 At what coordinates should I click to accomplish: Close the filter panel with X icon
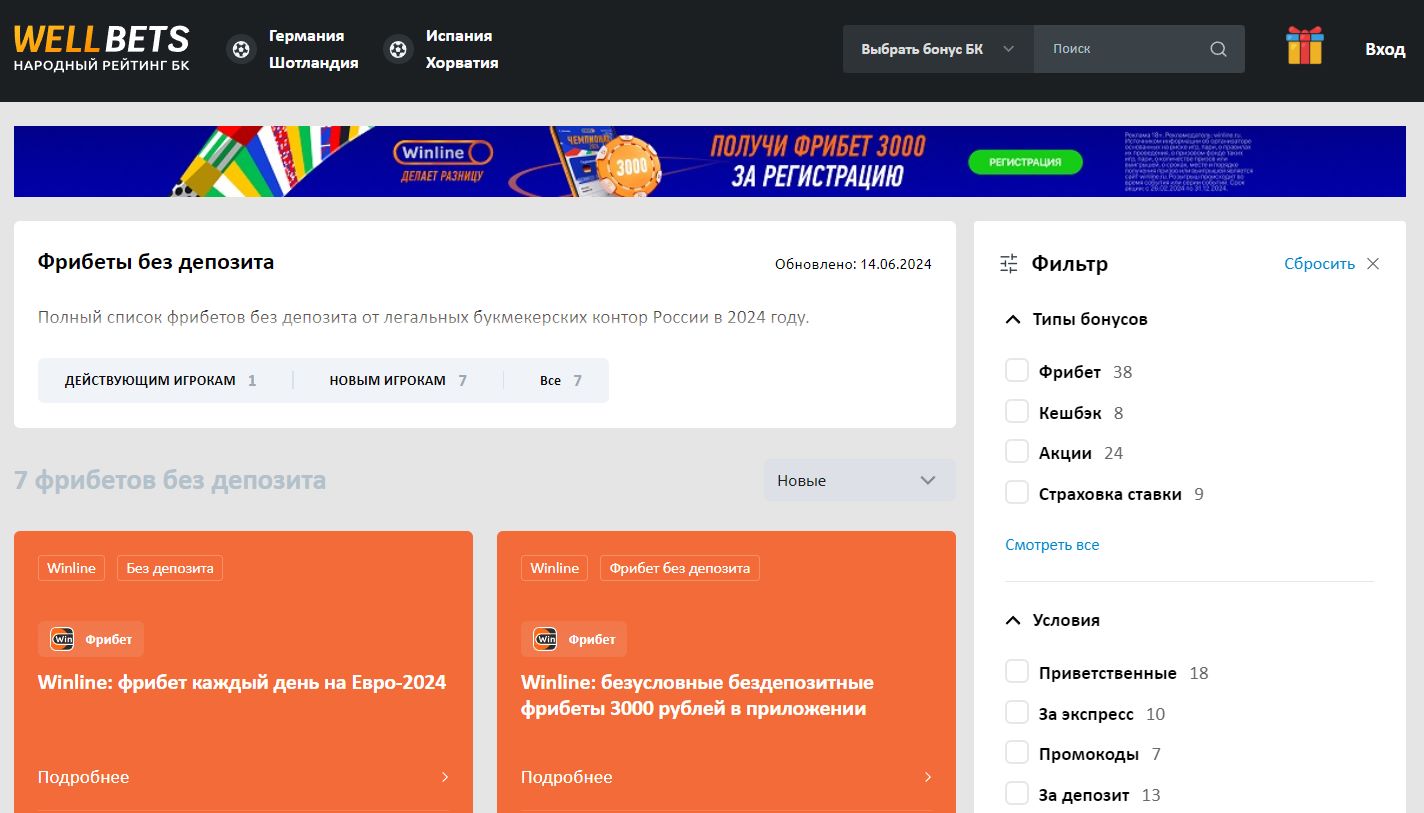pos(1373,264)
